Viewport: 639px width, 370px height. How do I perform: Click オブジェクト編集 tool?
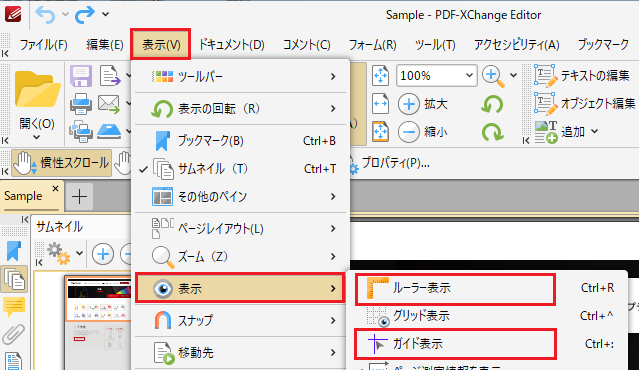point(585,104)
